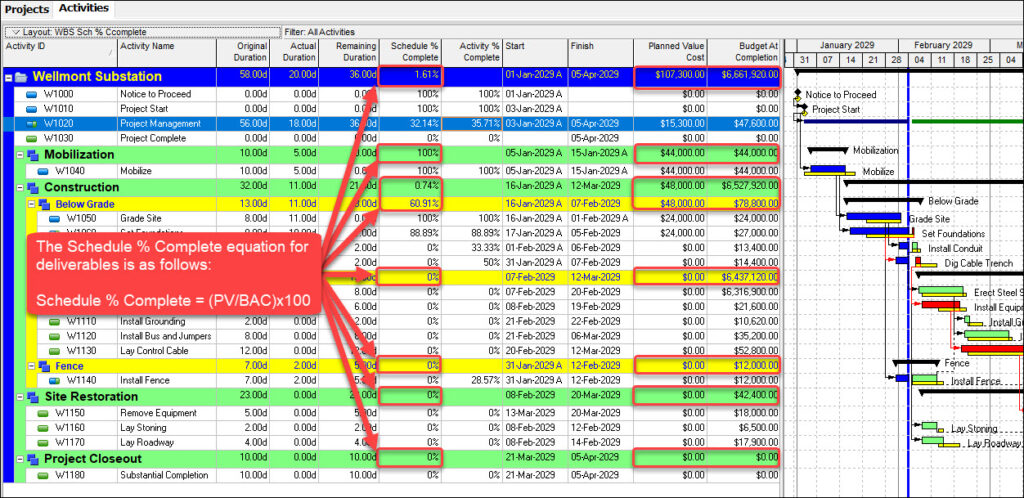Click the Lay Roadway bar in the Gantt chart
This screenshot has width=1024, height=498.
933,441
